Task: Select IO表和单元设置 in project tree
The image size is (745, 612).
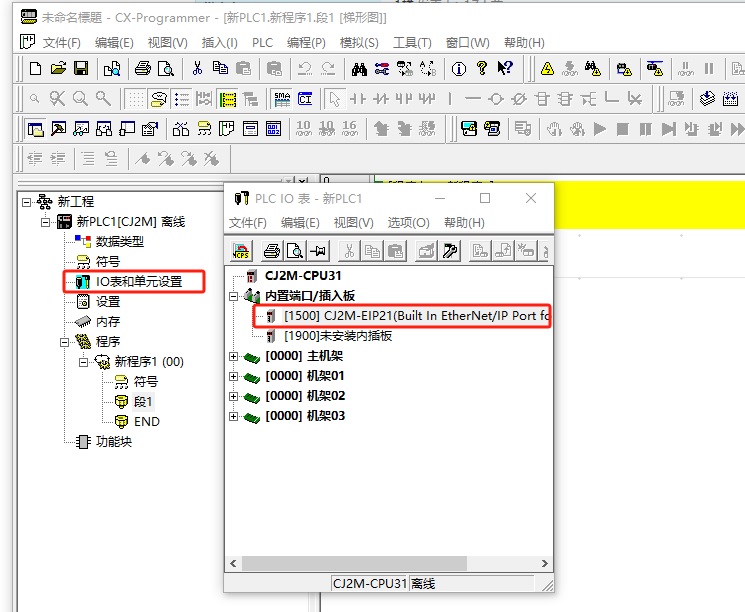Action: click(x=138, y=282)
